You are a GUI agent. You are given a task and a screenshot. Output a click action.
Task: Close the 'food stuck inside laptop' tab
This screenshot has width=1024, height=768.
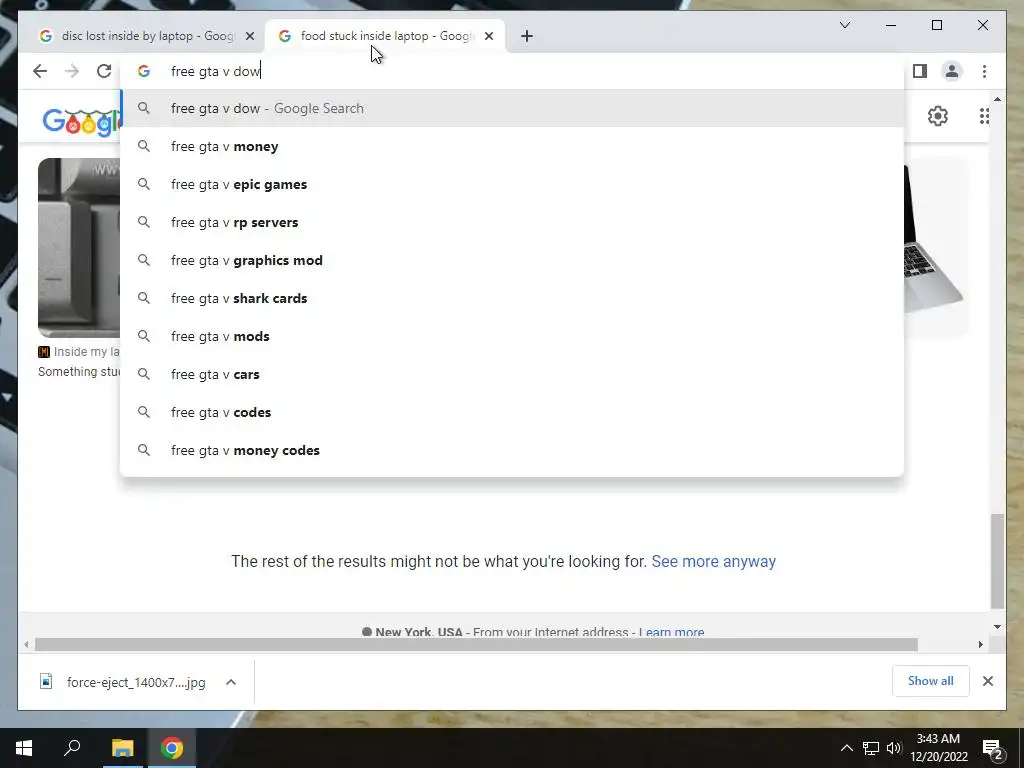488,36
